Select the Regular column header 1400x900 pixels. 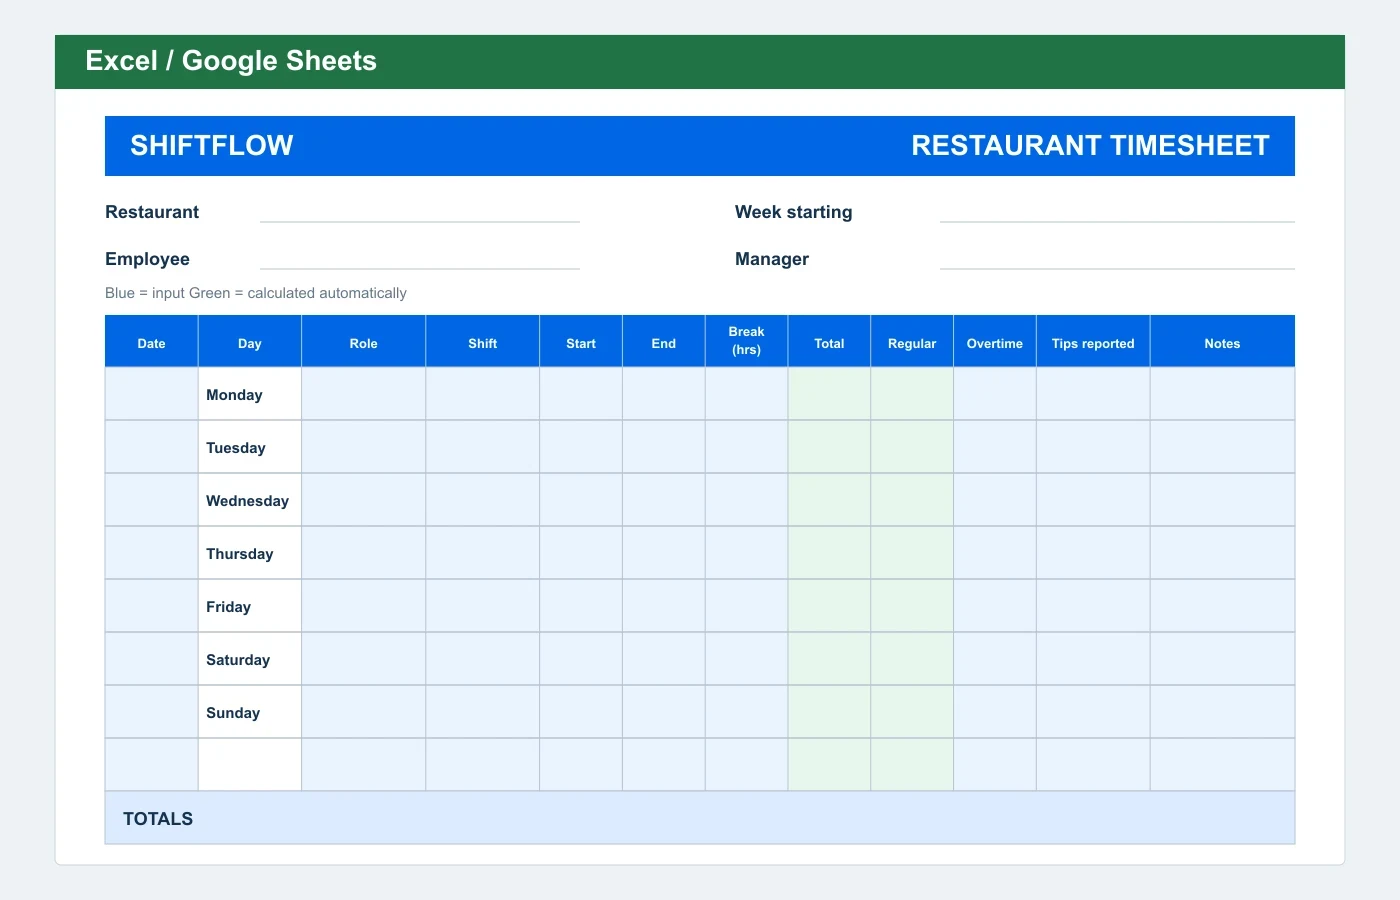click(912, 342)
